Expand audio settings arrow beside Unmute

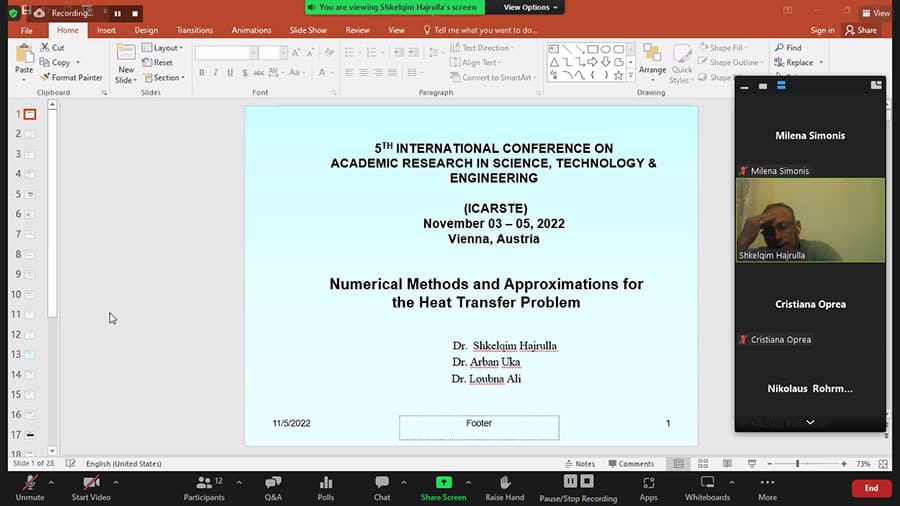(x=54, y=481)
